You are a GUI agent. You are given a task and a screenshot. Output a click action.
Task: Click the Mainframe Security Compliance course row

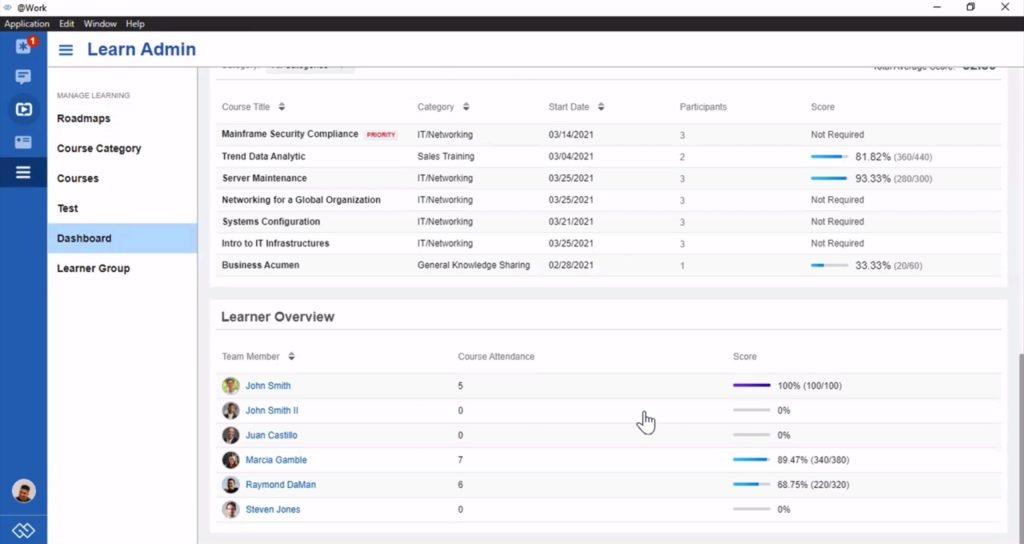click(289, 134)
